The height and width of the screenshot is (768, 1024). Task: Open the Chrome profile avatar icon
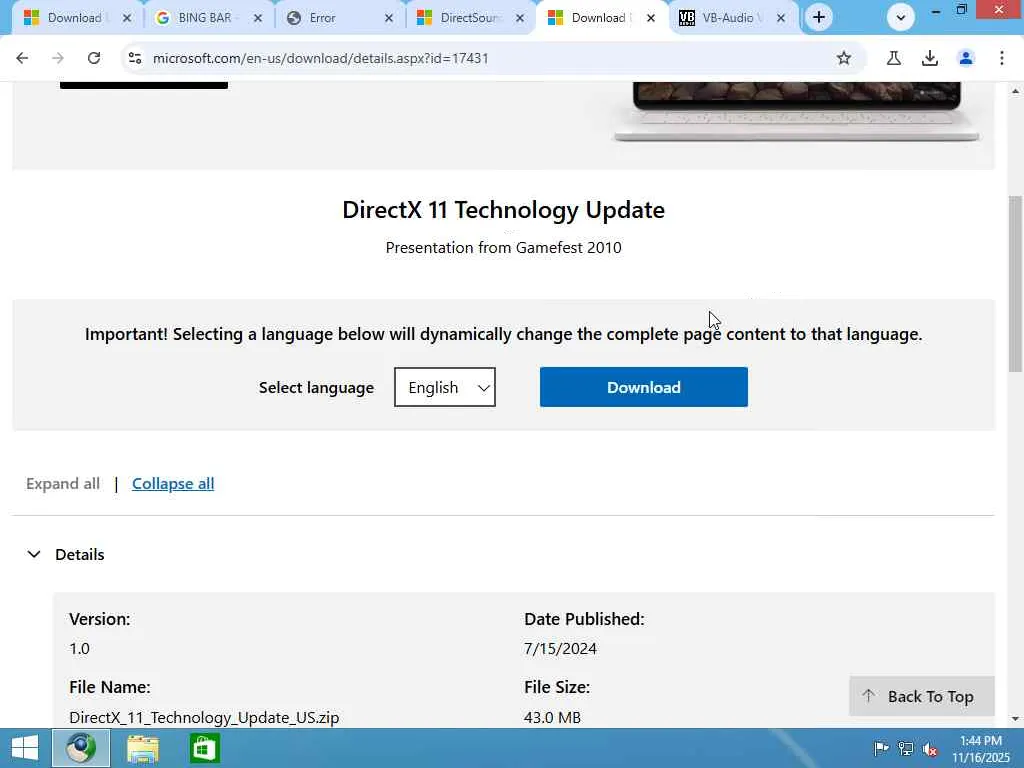pos(966,58)
